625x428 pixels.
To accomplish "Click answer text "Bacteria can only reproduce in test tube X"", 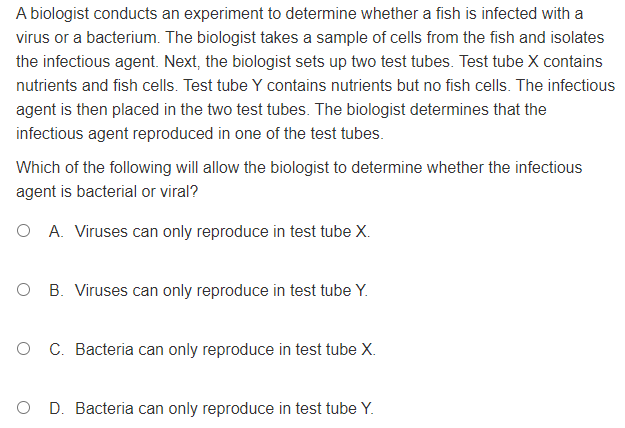I will (225, 350).
